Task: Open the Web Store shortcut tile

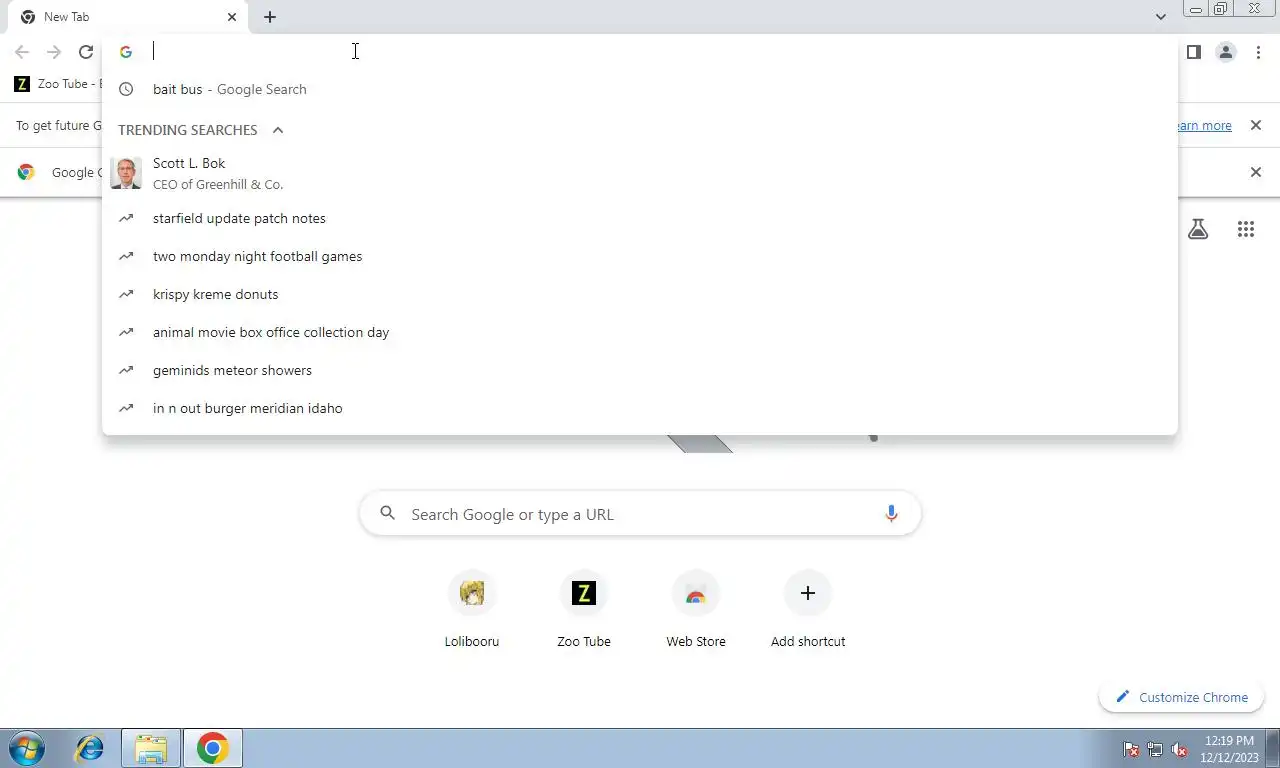Action: (696, 610)
